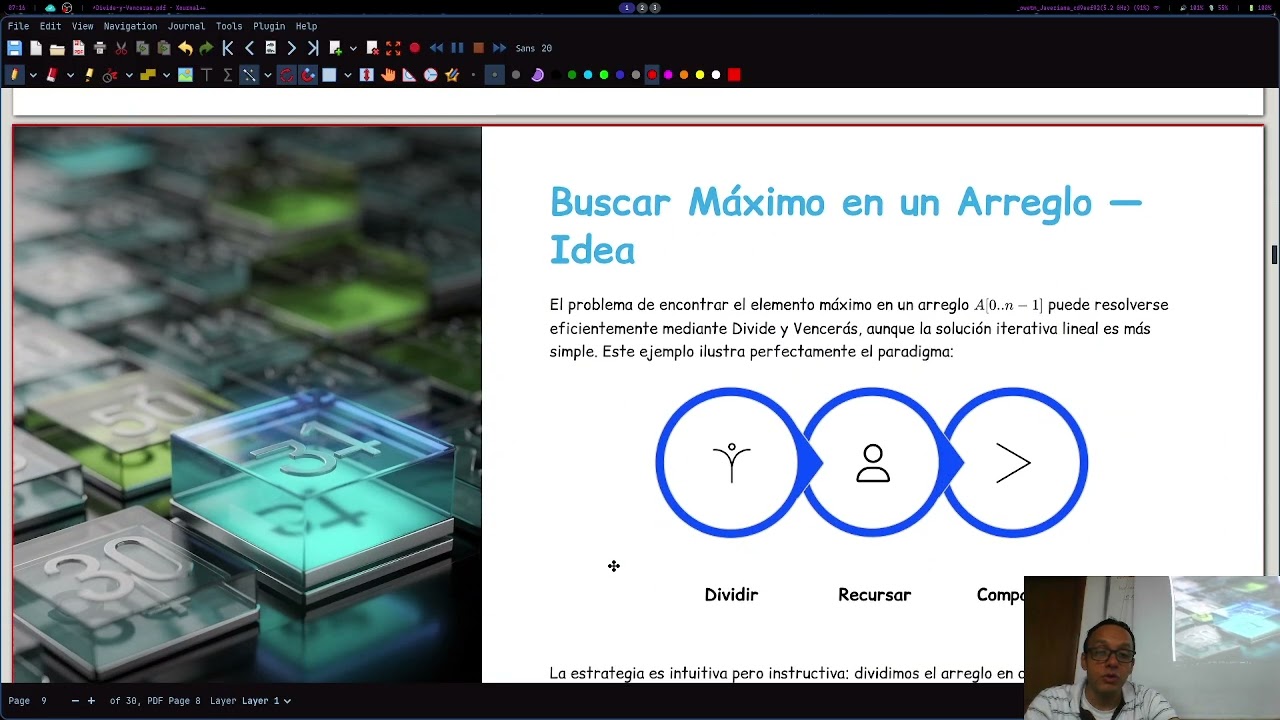Click the star pencil default tool icon
Viewport: 1280px width, 720px height.
452,75
